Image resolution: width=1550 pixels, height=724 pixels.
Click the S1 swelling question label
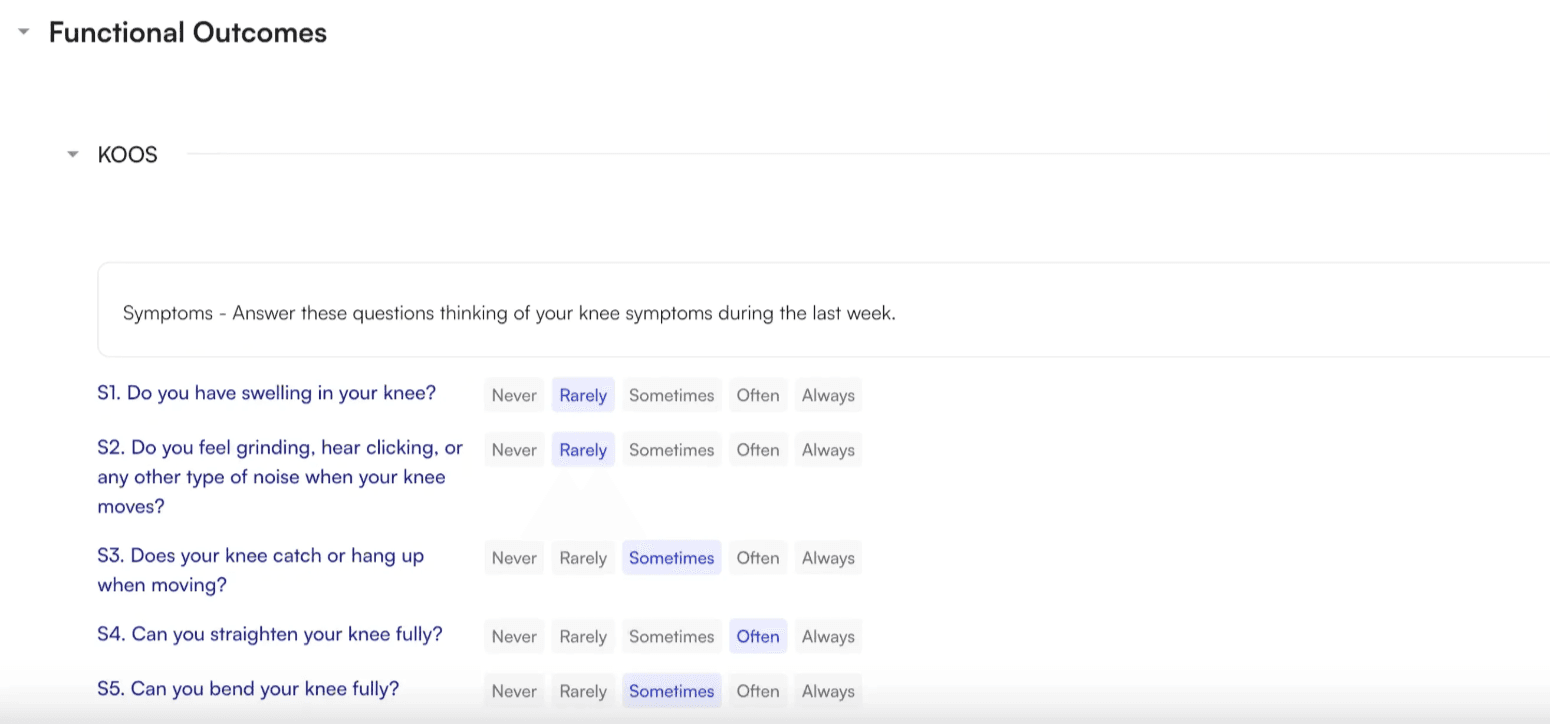[267, 393]
